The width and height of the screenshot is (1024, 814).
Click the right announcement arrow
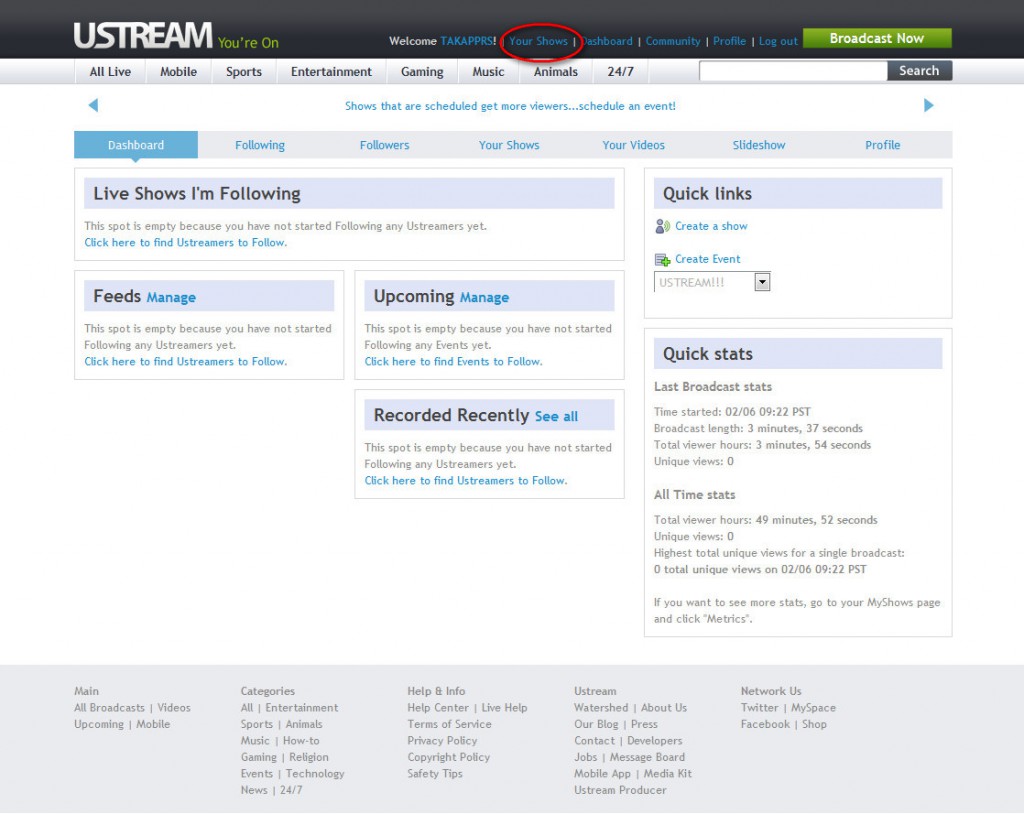tap(928, 105)
